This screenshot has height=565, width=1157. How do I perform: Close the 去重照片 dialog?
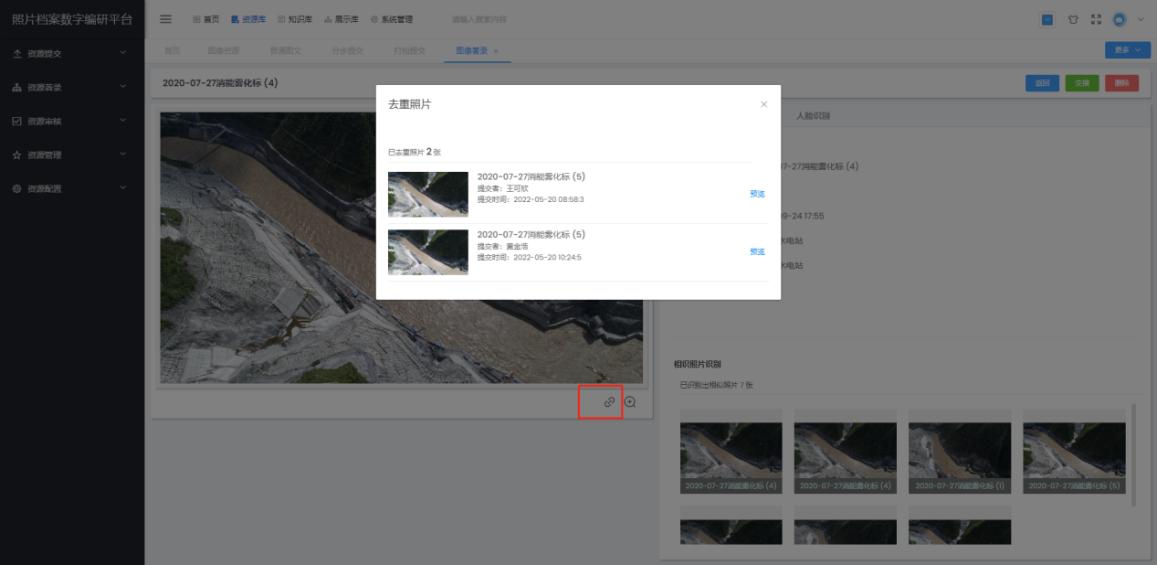(764, 104)
